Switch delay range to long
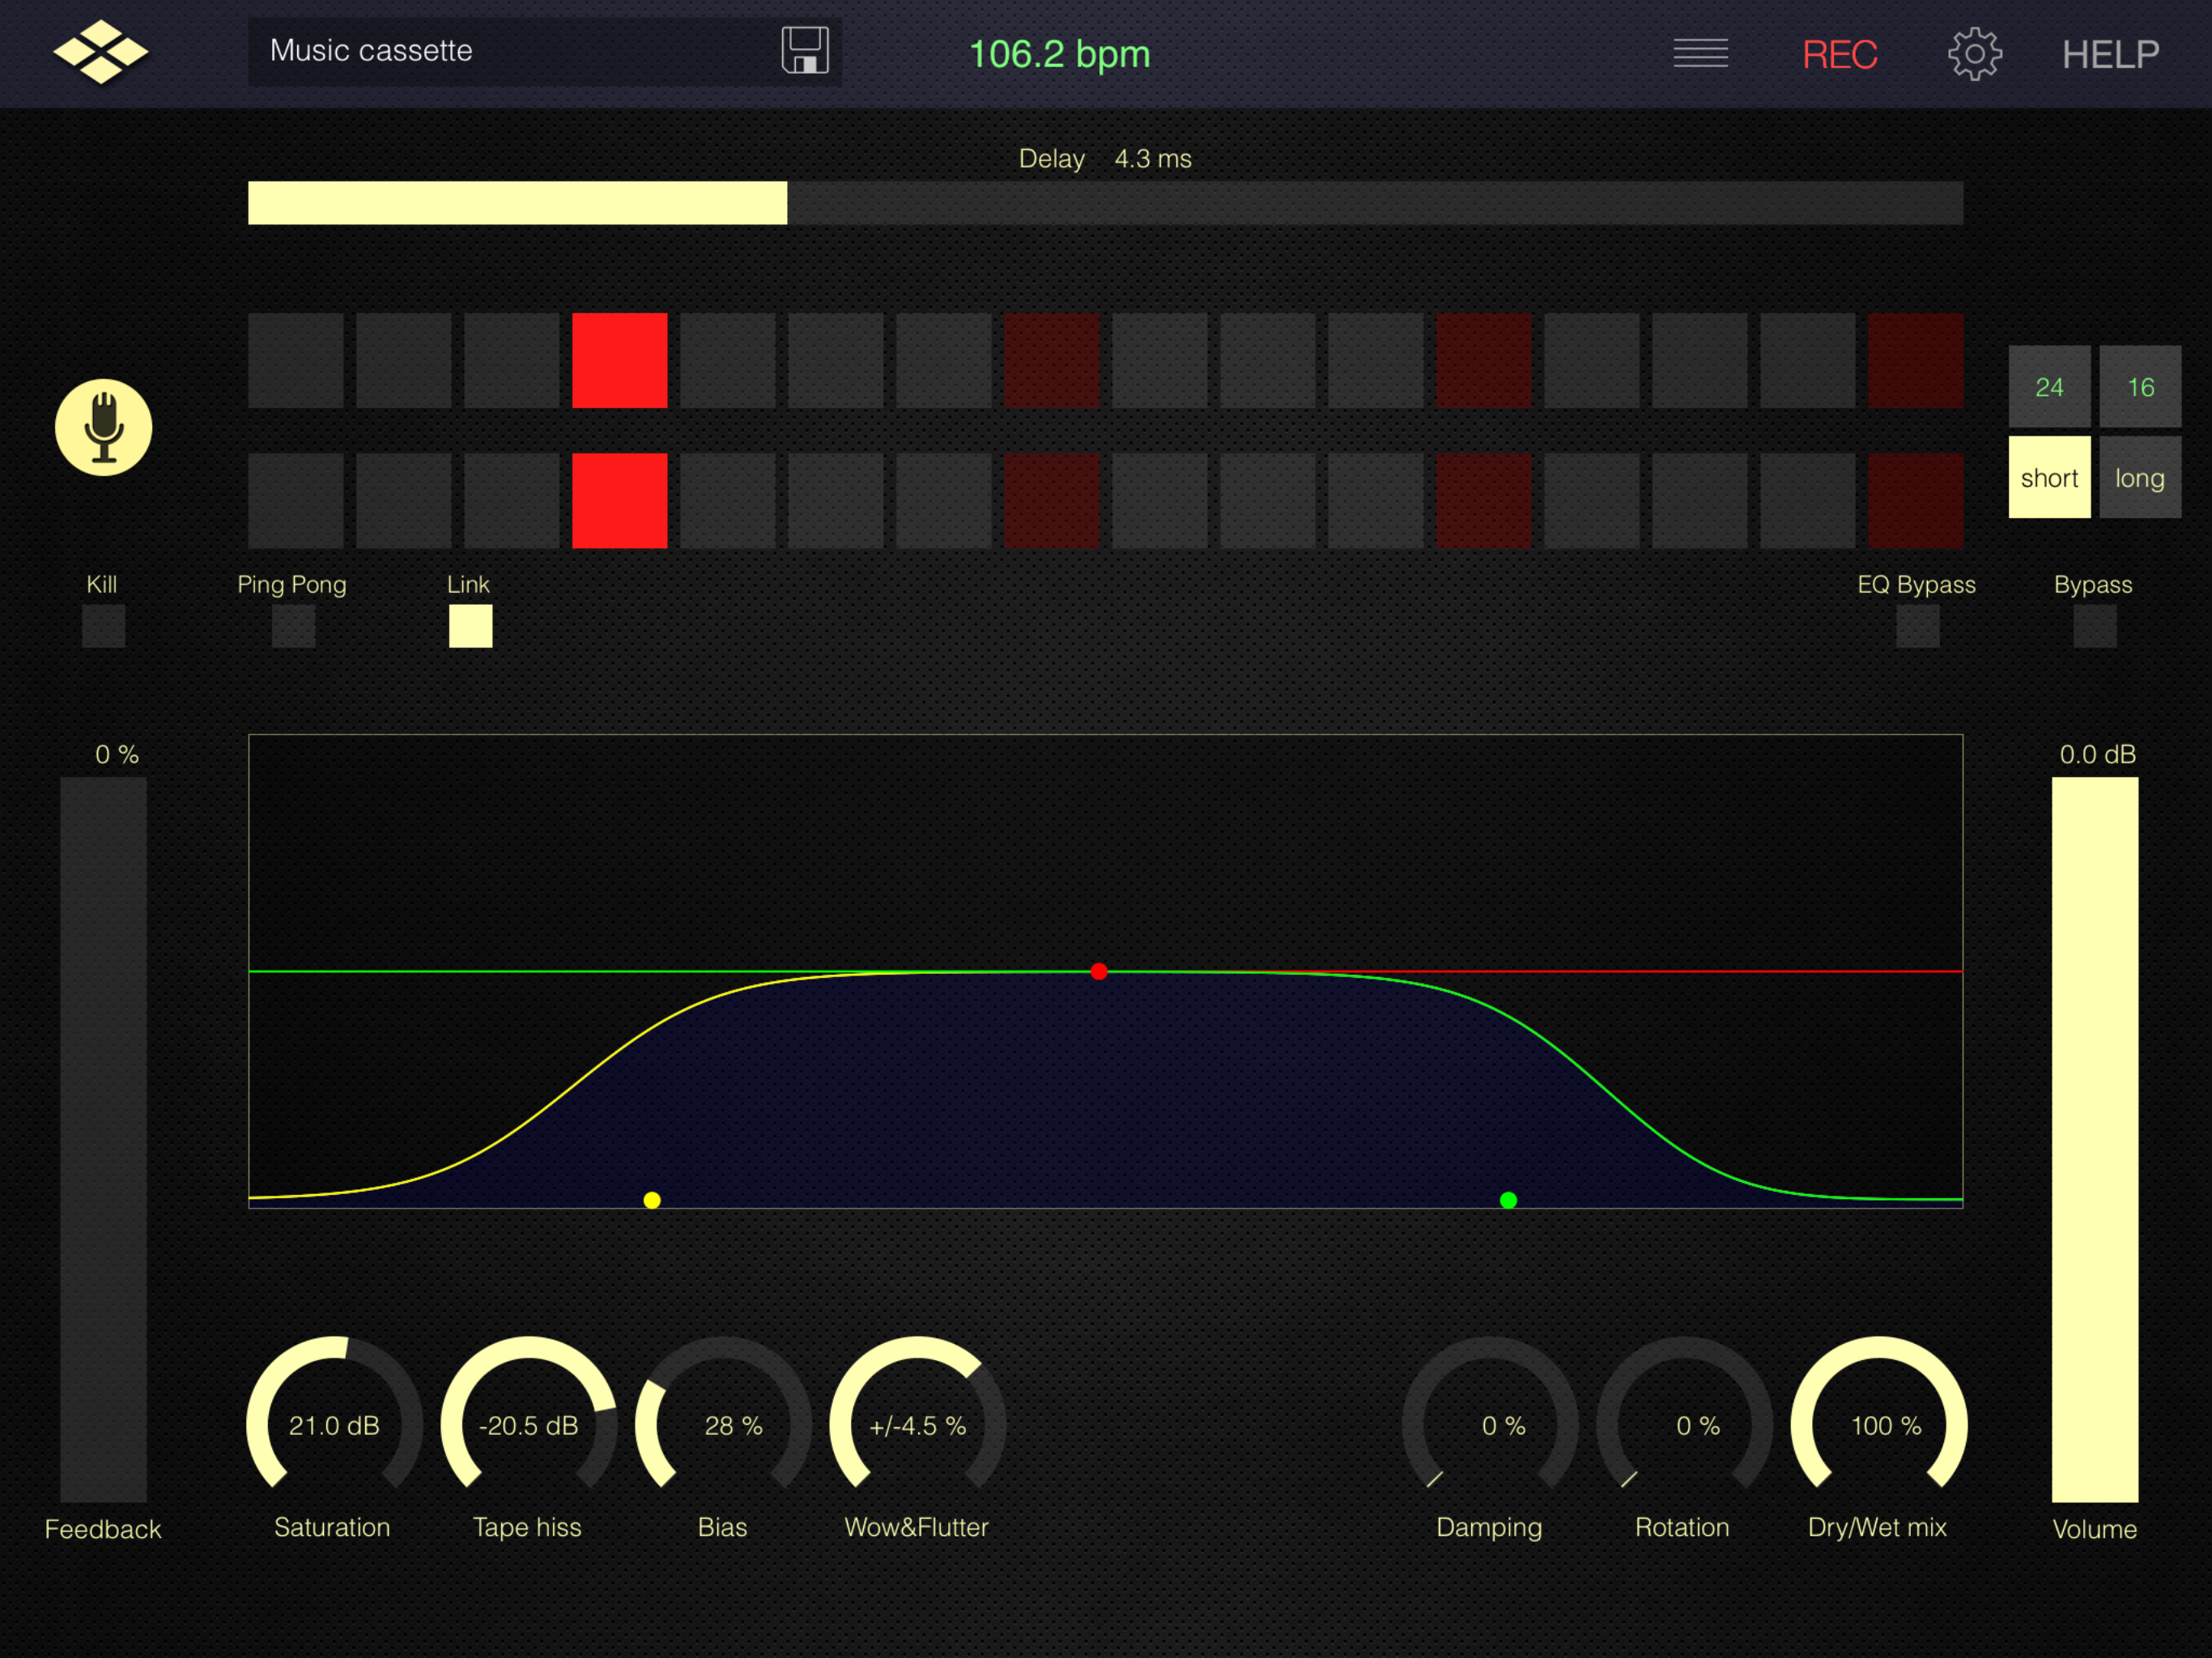The height and width of the screenshot is (1658, 2212). (2139, 478)
